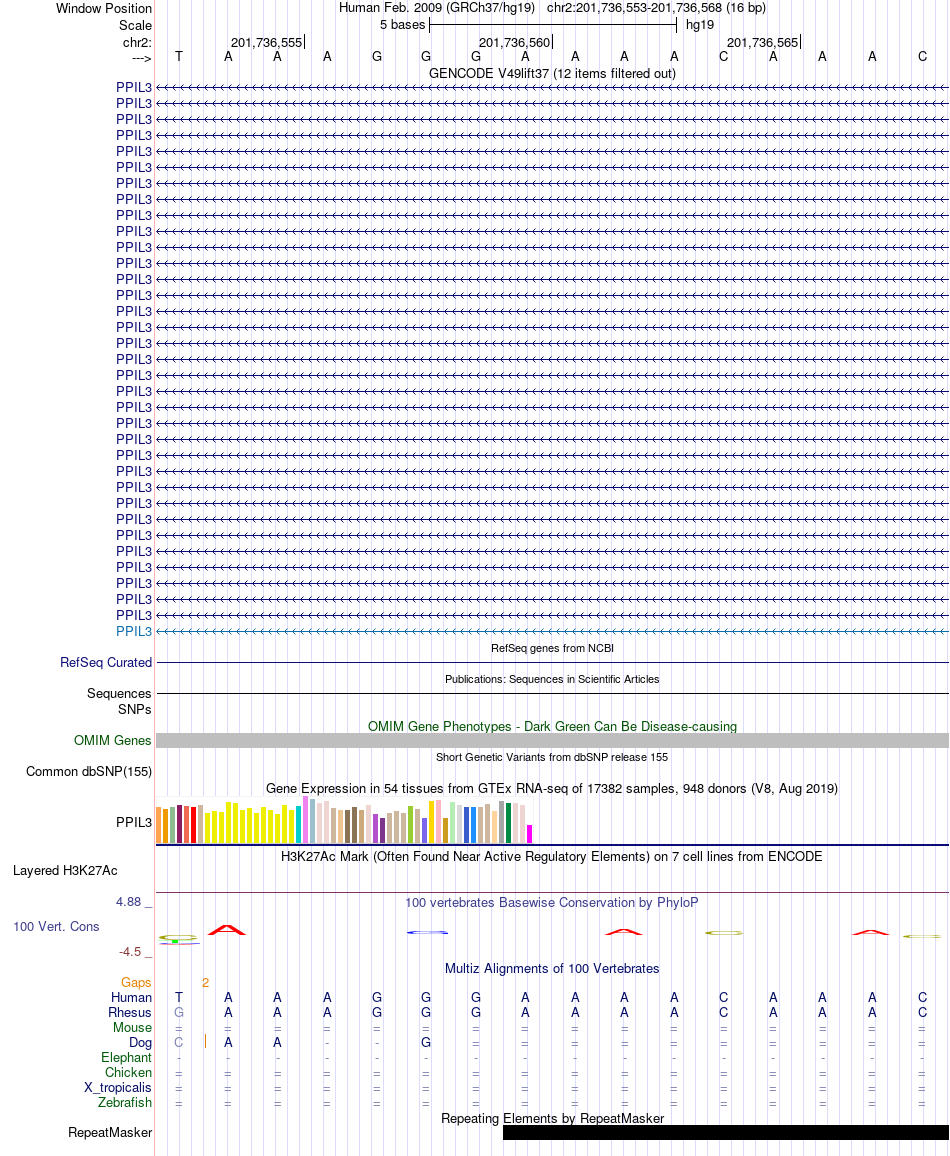The width and height of the screenshot is (950, 1156).
Task: Click the Scale track label
Action: click(x=136, y=25)
